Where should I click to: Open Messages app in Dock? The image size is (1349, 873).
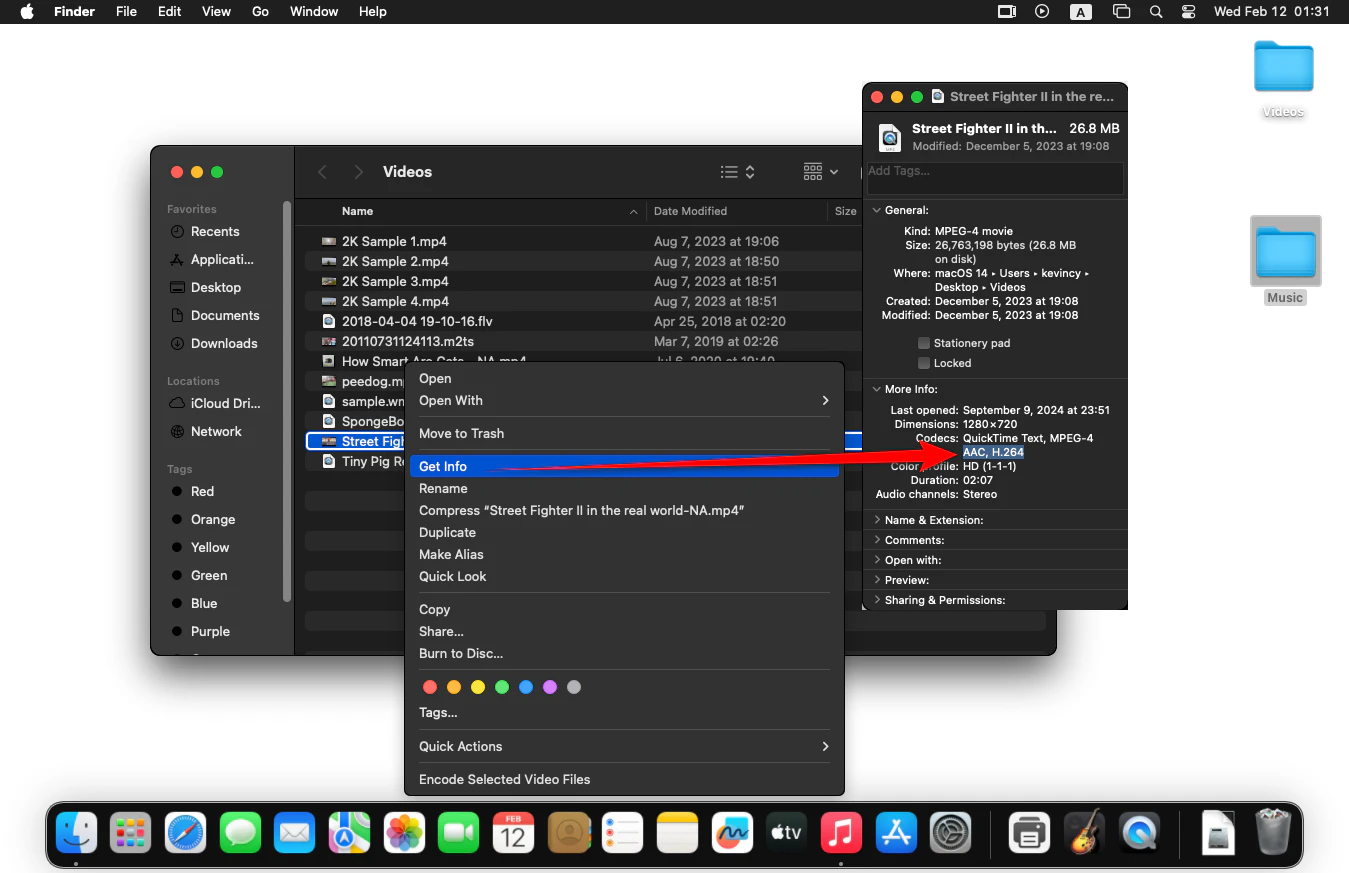coord(240,833)
